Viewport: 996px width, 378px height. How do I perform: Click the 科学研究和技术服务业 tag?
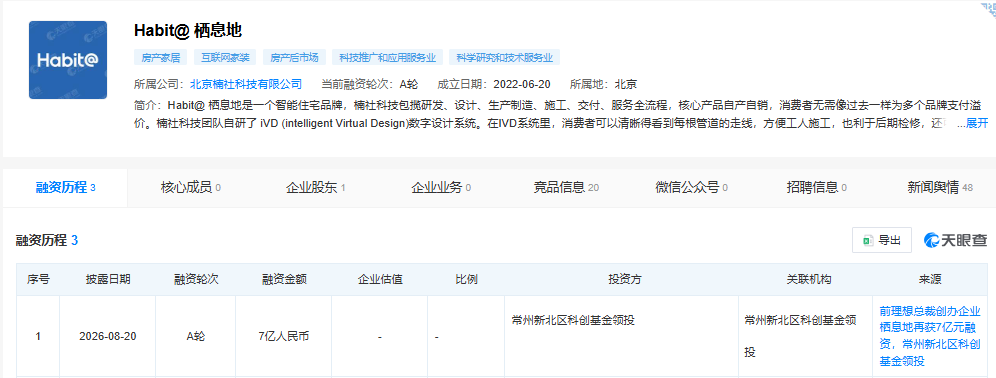click(x=505, y=58)
